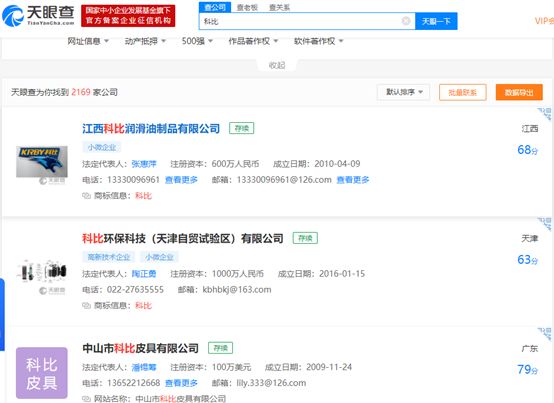Open 科比环保科技（天津自贸试验区）有限公司 page
554x403 pixels.
pos(183,238)
